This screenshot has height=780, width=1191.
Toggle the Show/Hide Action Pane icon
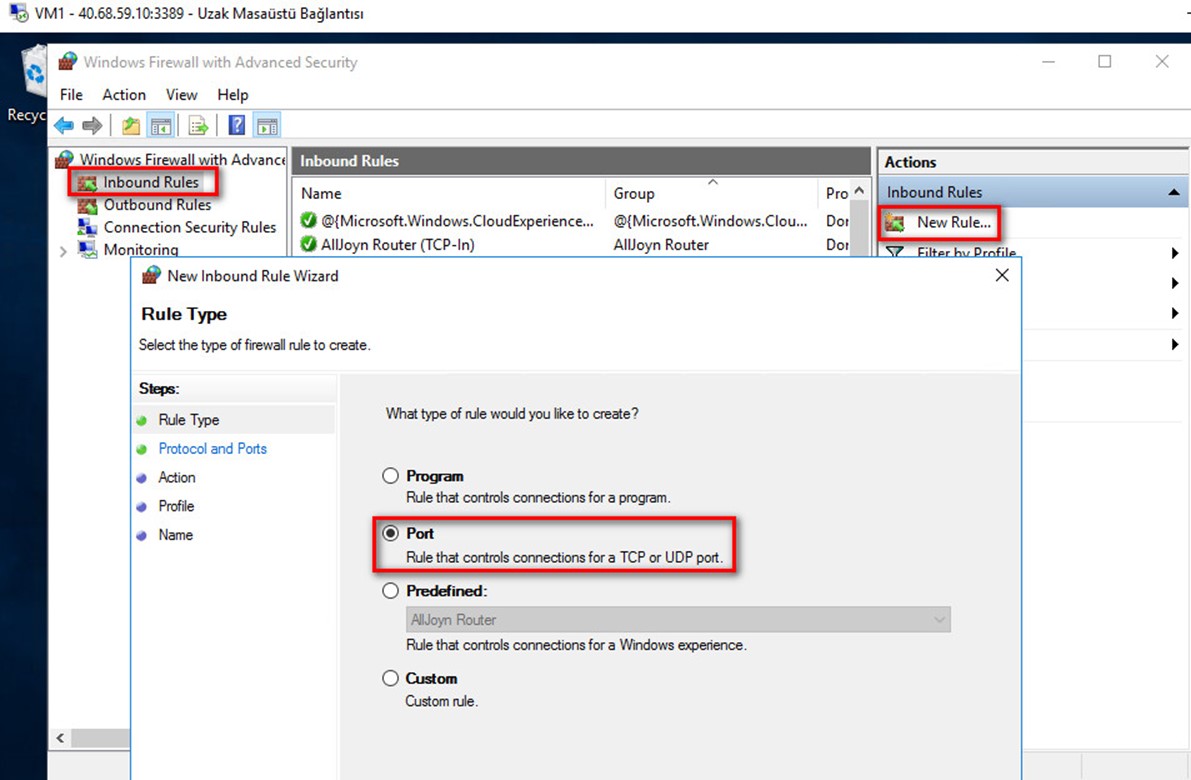[267, 125]
